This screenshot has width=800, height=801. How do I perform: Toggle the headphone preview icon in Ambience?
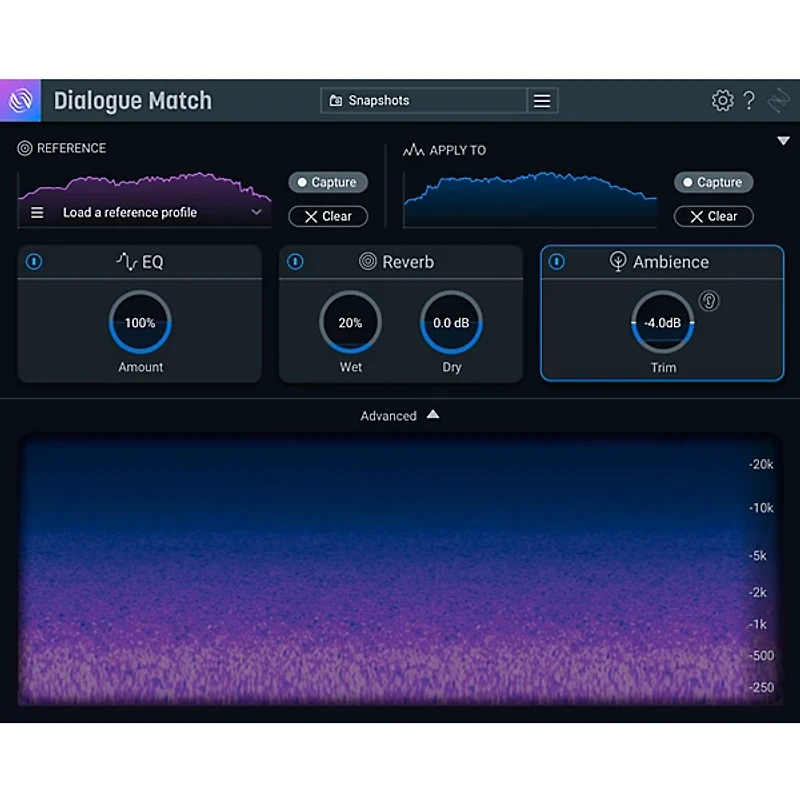click(x=709, y=301)
